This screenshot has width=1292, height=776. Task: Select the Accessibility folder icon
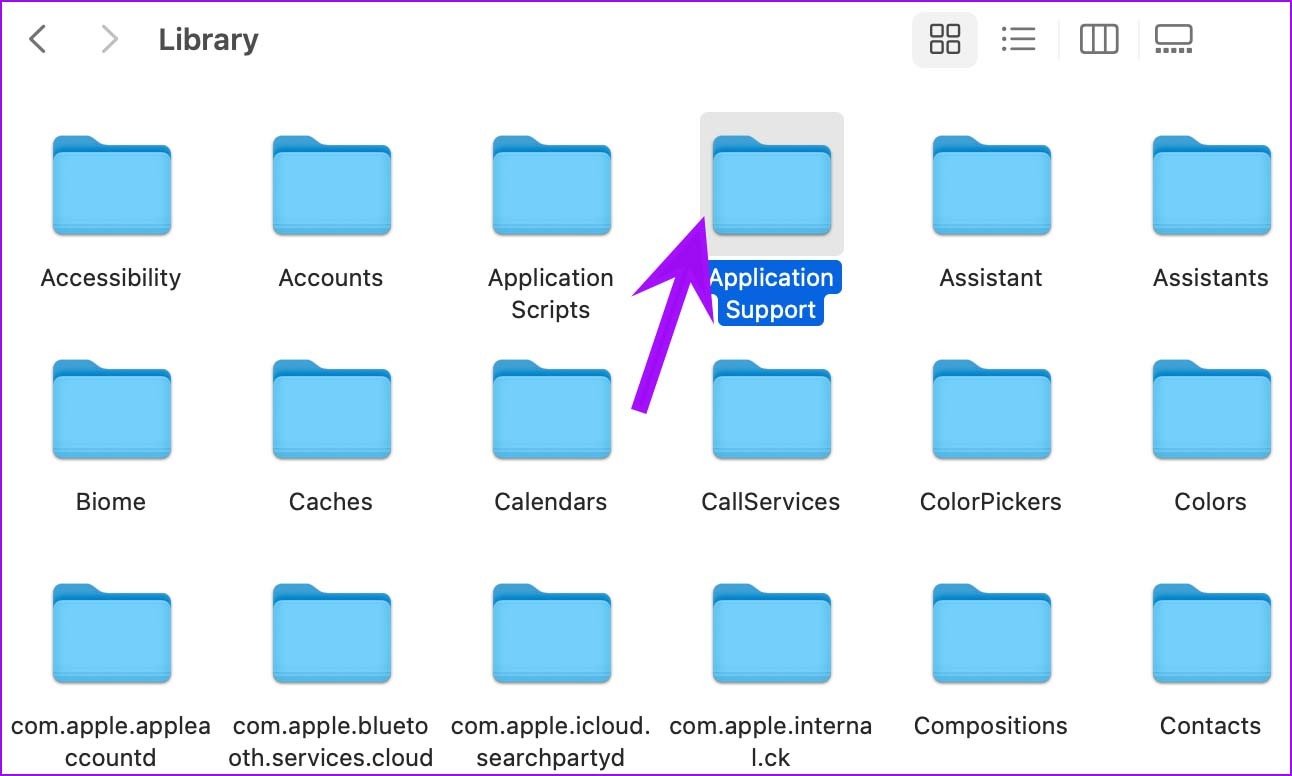(111, 185)
